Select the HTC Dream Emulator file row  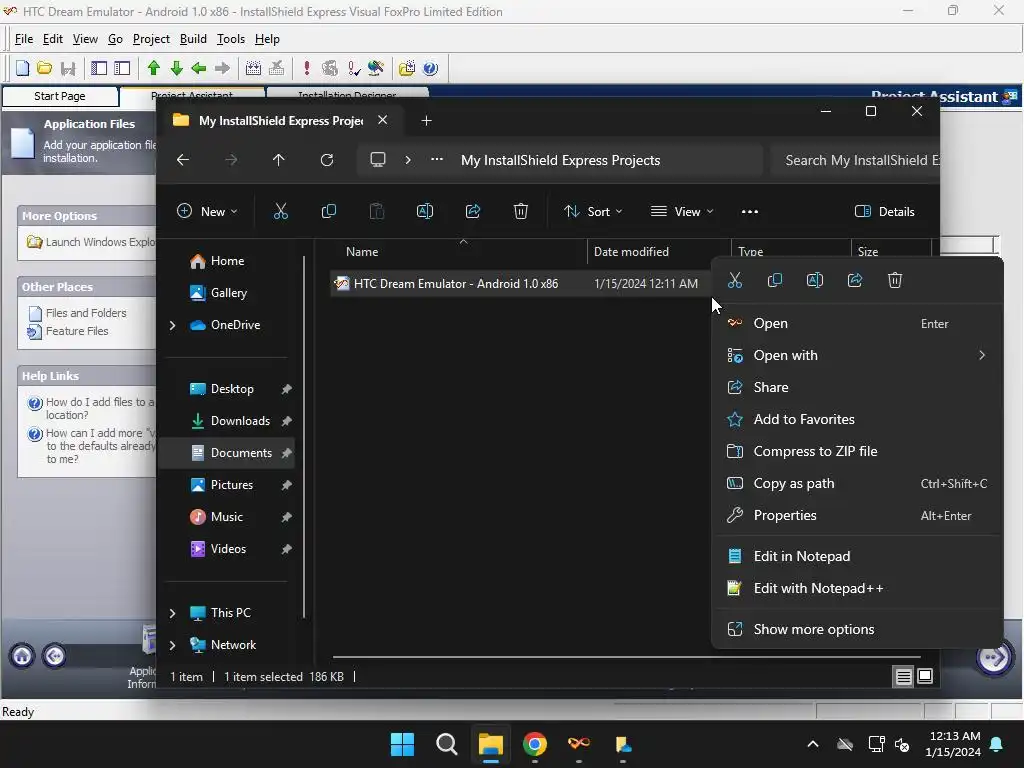(520, 284)
